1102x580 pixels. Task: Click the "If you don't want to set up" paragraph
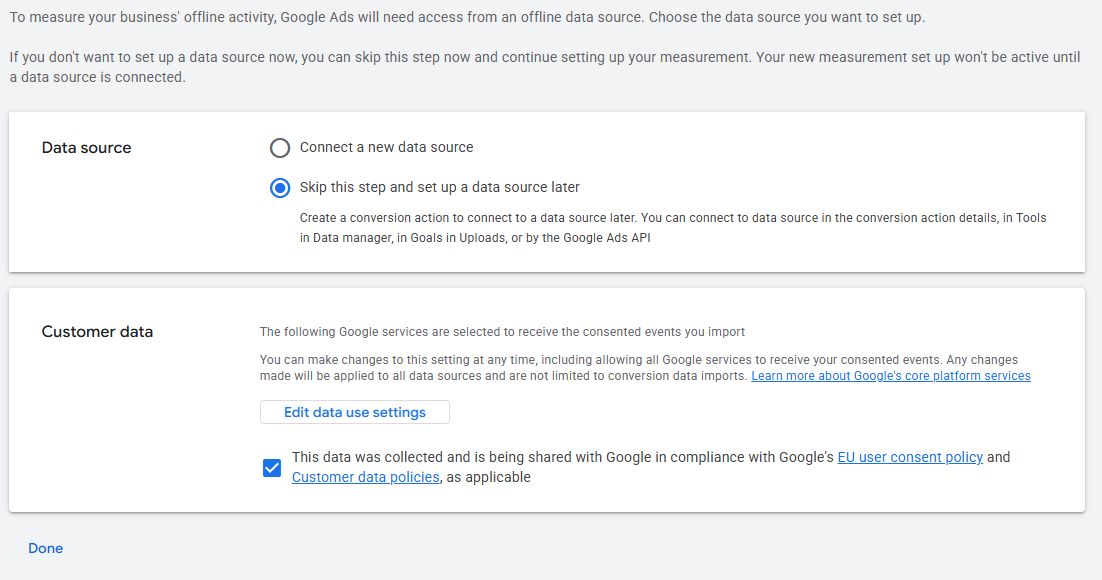coord(544,58)
